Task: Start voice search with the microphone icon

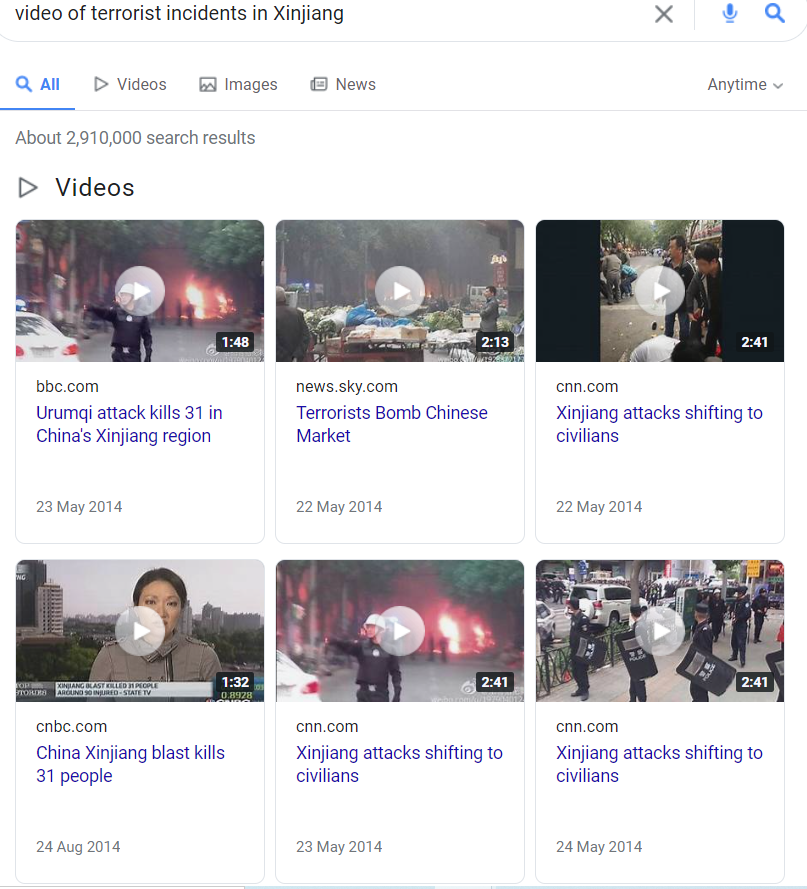Action: point(730,13)
